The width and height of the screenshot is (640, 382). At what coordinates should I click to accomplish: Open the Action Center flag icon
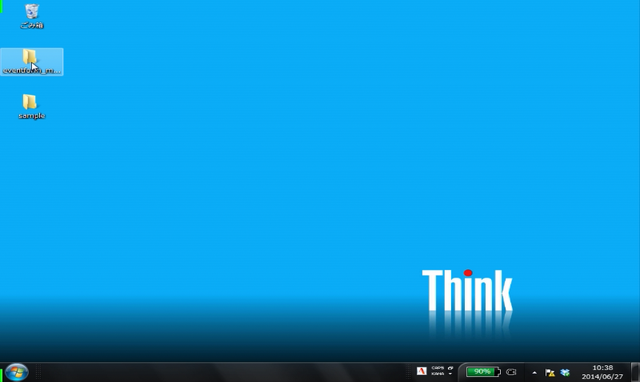549,372
